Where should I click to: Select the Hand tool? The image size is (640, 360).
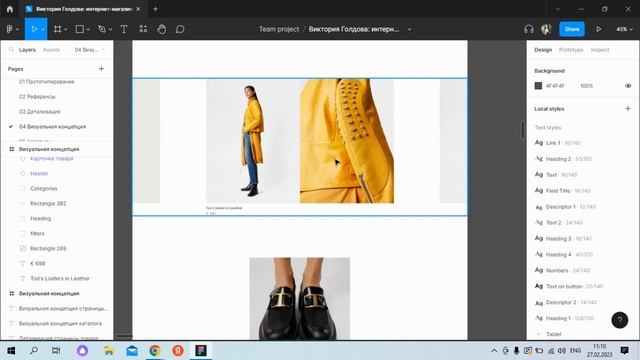coord(162,29)
